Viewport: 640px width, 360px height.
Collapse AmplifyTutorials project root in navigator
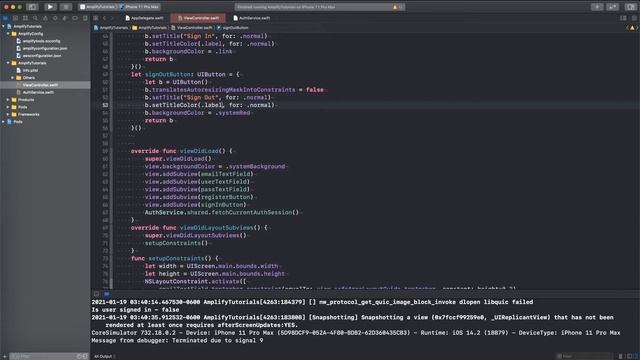4,26
